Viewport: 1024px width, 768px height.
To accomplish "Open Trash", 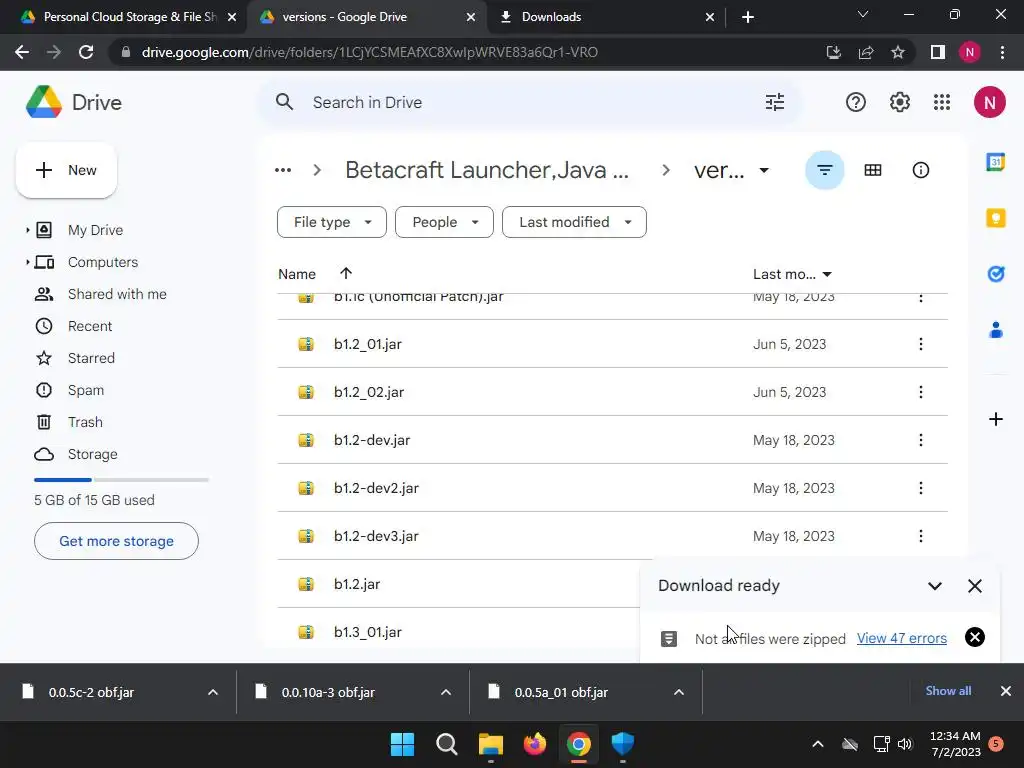I will coord(85,422).
